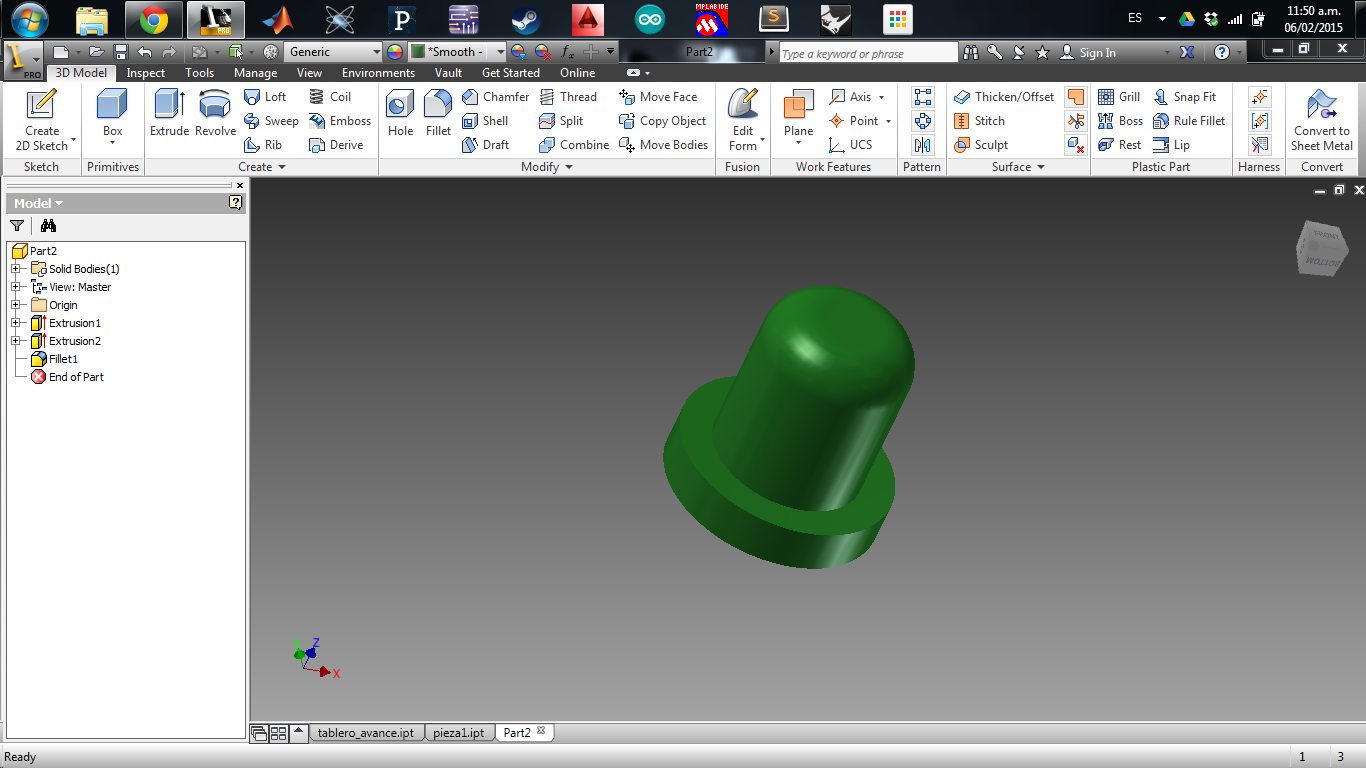Image resolution: width=1366 pixels, height=768 pixels.
Task: Activate the Coil tool
Action: 330,97
